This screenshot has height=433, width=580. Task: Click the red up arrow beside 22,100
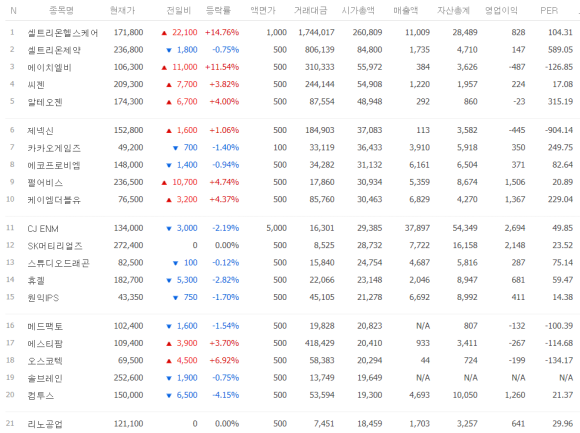pos(164,33)
